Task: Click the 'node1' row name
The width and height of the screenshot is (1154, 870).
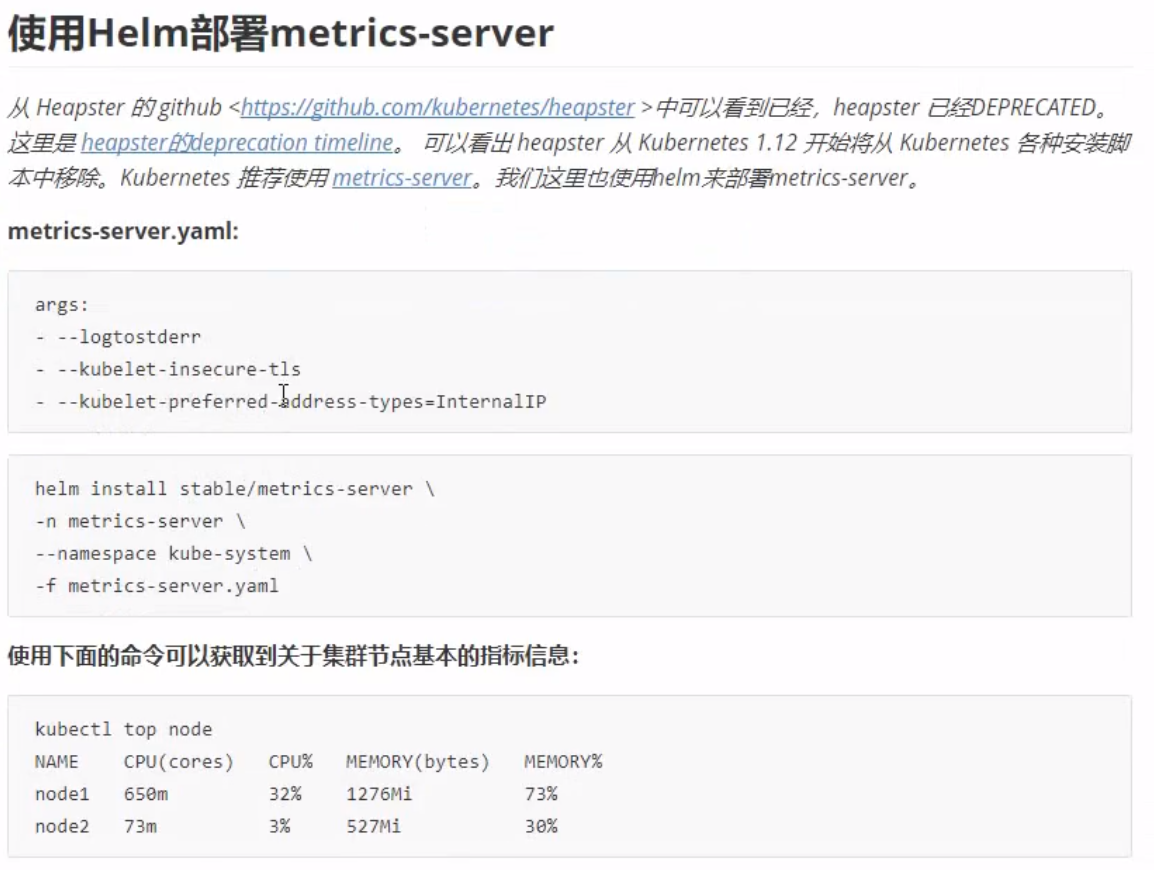Action: (x=62, y=794)
